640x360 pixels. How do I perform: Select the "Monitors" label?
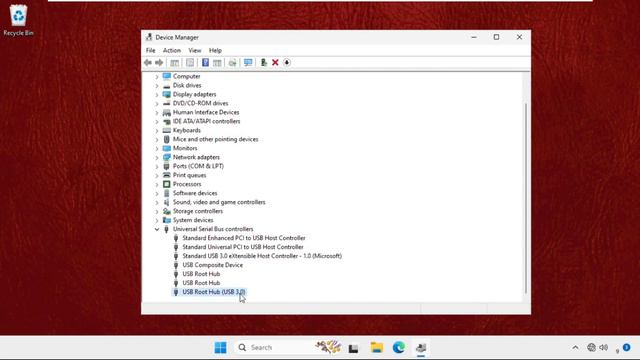coord(185,148)
